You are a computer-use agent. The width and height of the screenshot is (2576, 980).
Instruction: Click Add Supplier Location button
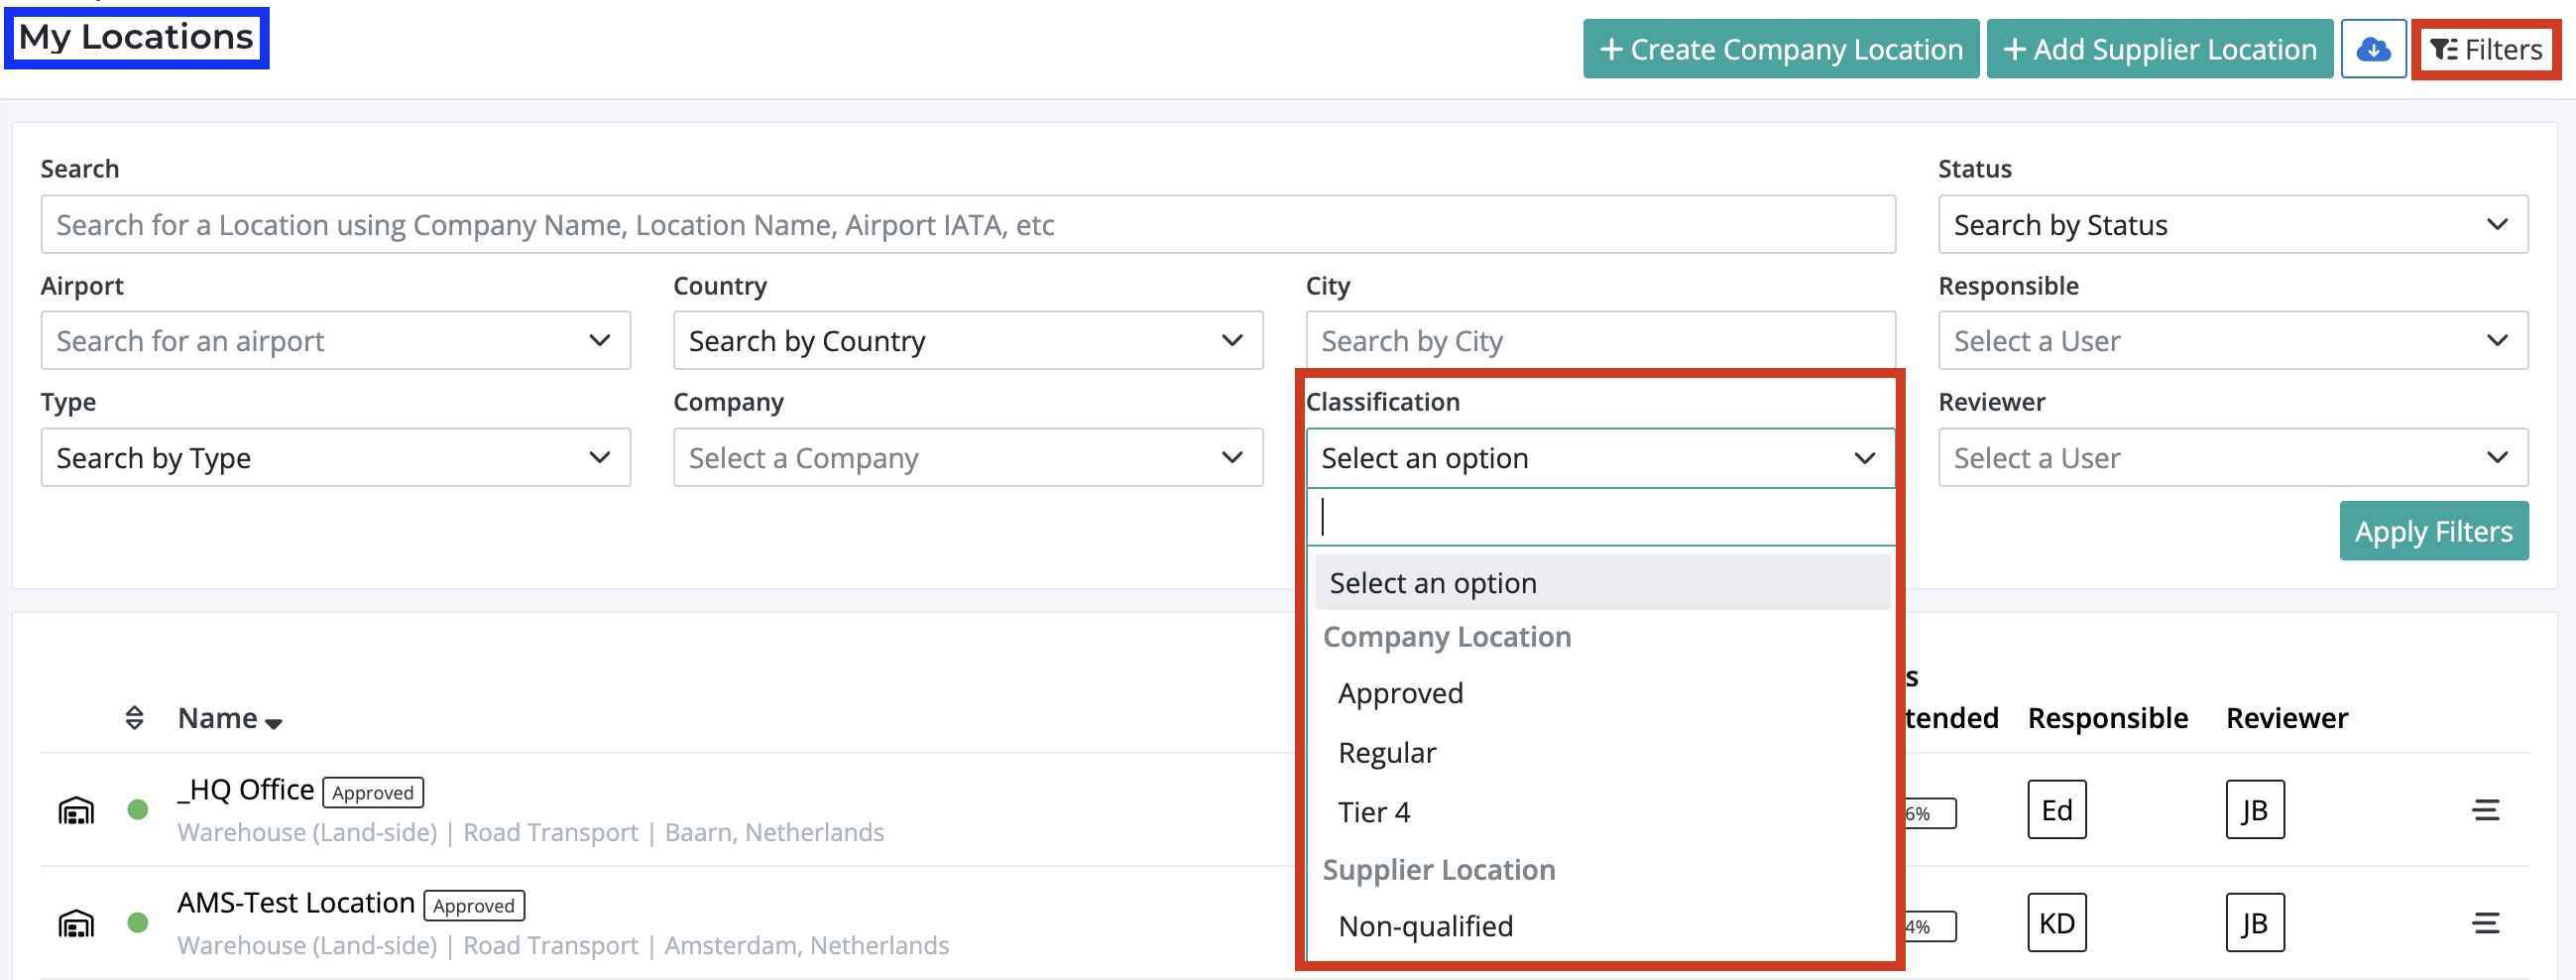[2159, 49]
